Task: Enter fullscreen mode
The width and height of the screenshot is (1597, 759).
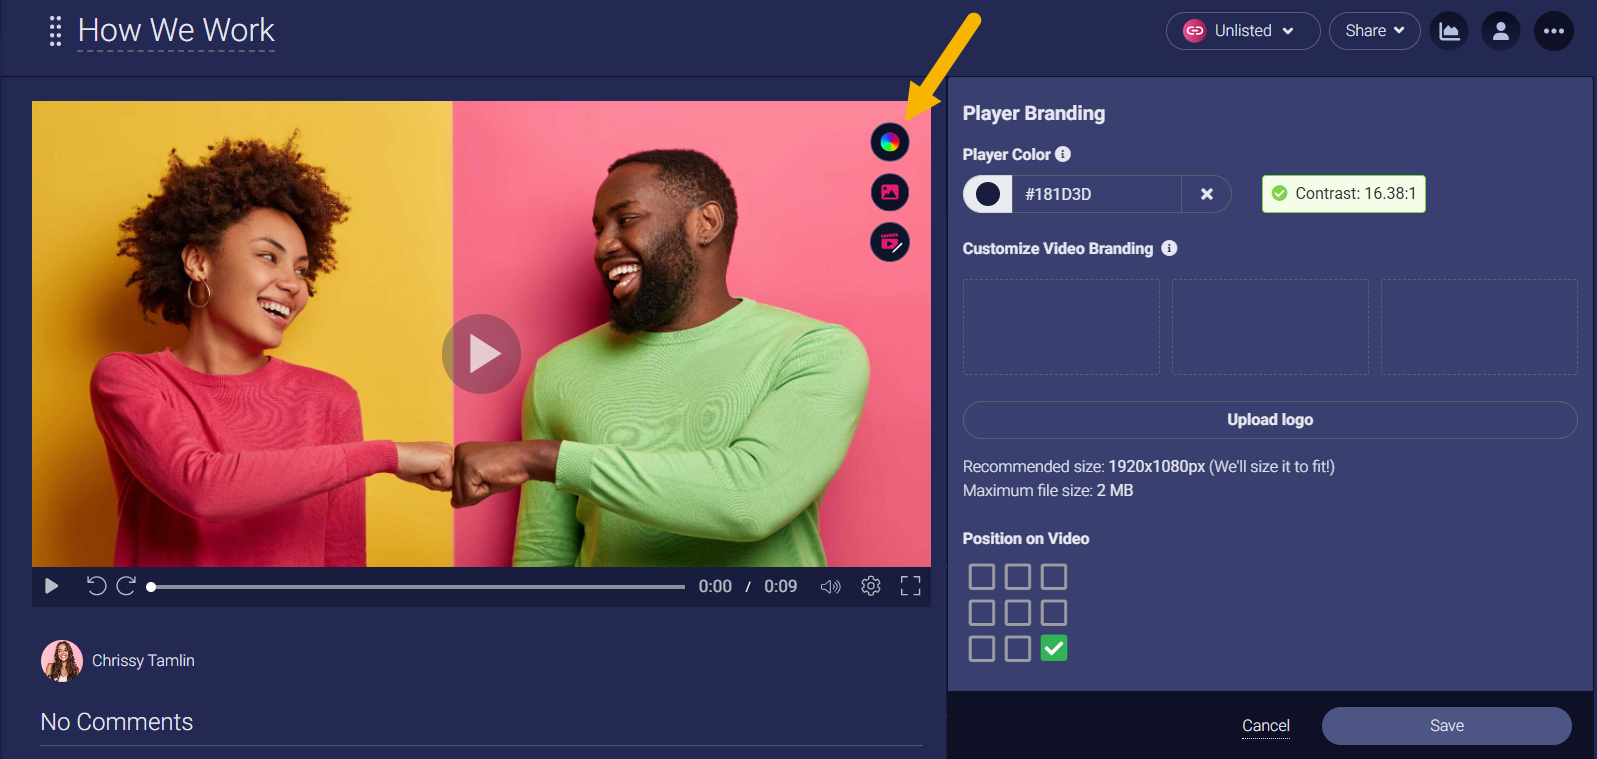Action: click(910, 586)
